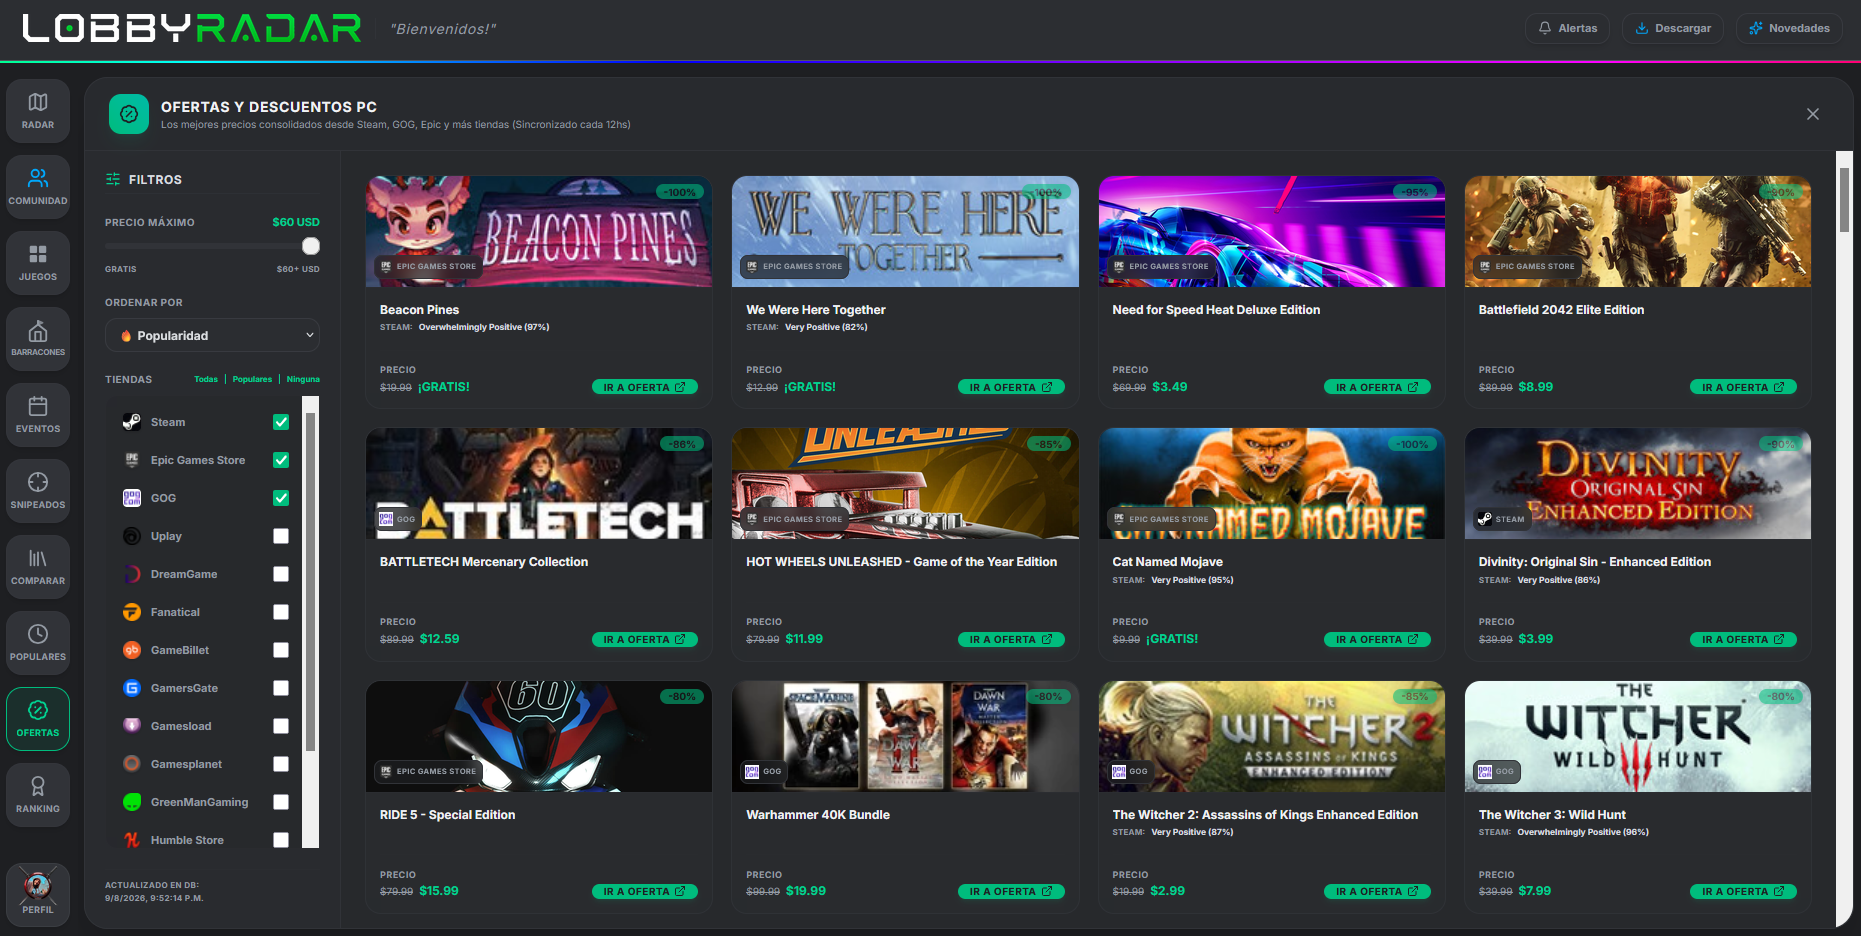Open the Comunidad sidebar section
The width and height of the screenshot is (1861, 936).
pos(38,187)
